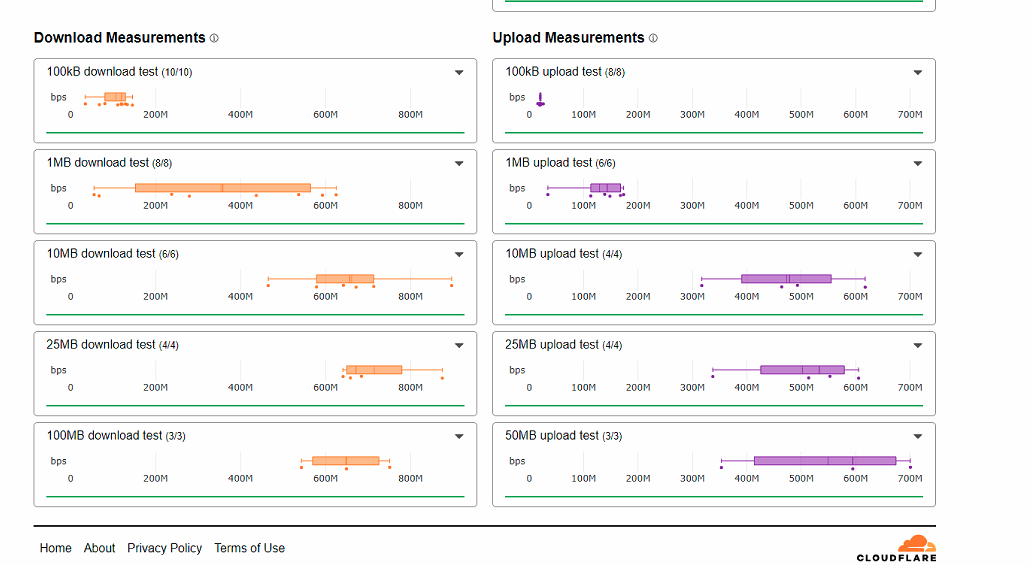Screen dimensions: 1031x565
Task: Open the 50MB upload test dropdown
Action: coord(918,436)
